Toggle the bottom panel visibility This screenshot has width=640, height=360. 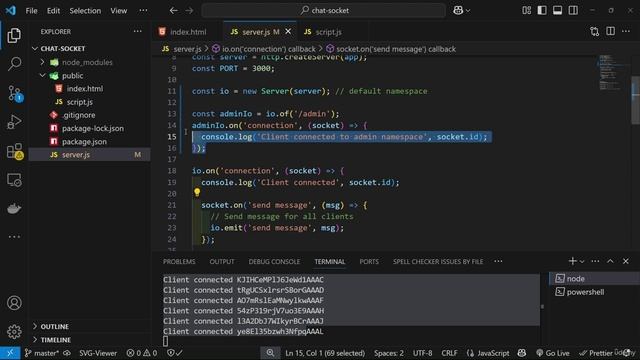pyautogui.click(x=558, y=10)
